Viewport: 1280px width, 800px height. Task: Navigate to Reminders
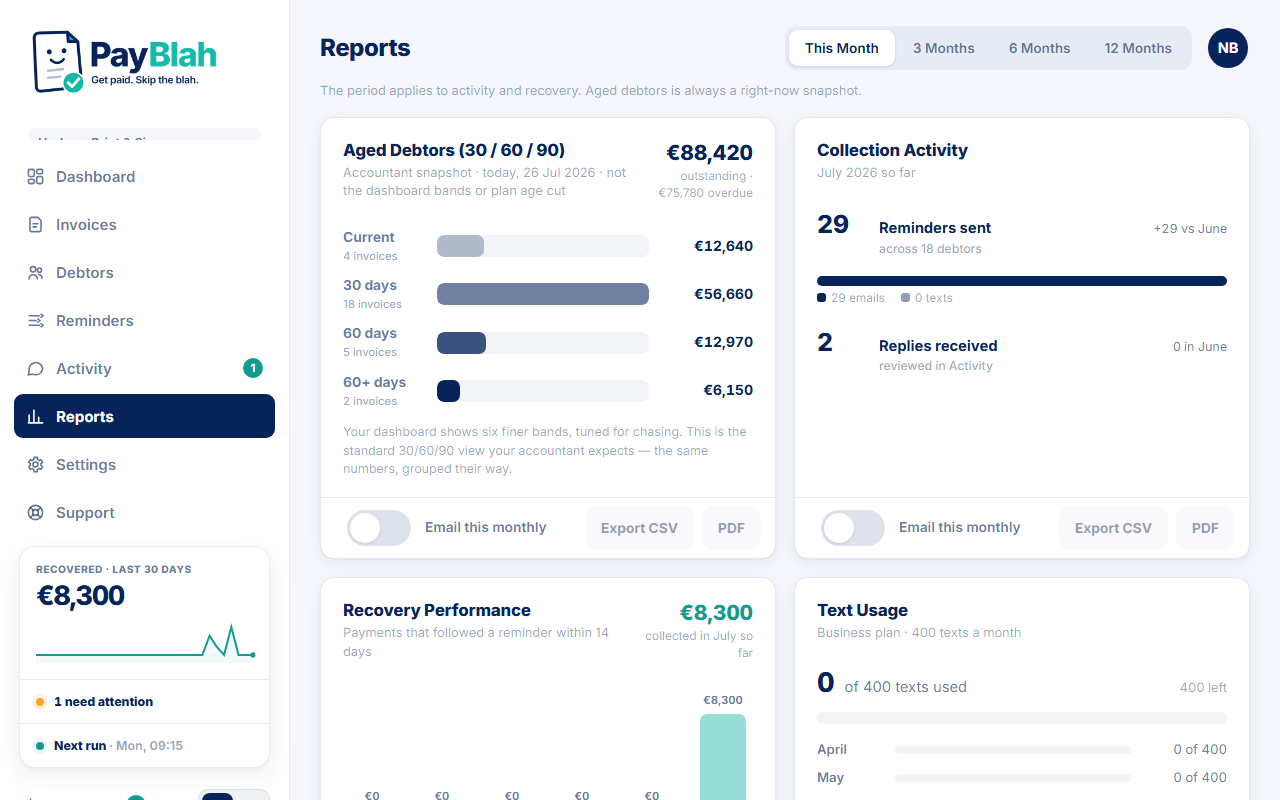tap(144, 321)
